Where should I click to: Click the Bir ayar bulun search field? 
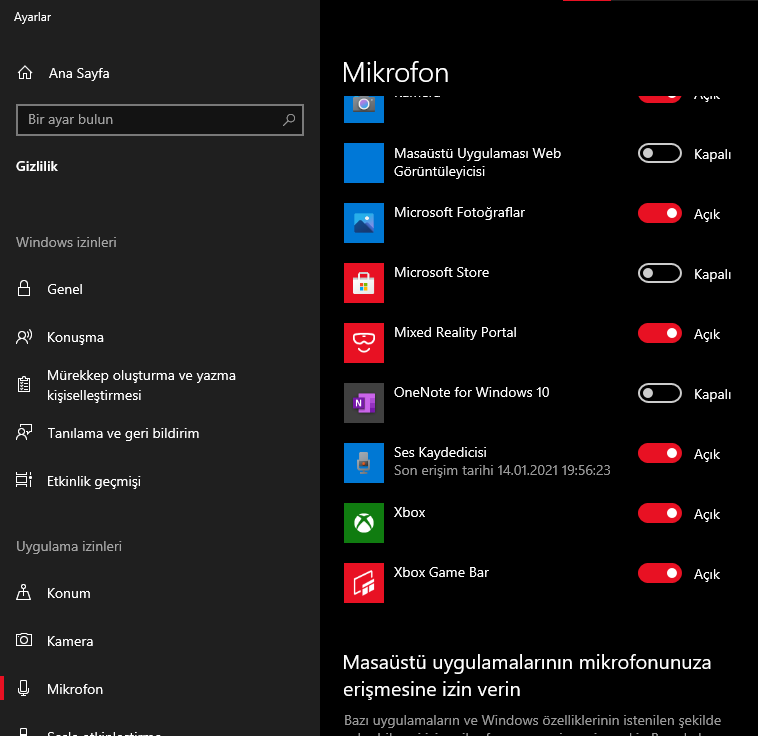160,119
